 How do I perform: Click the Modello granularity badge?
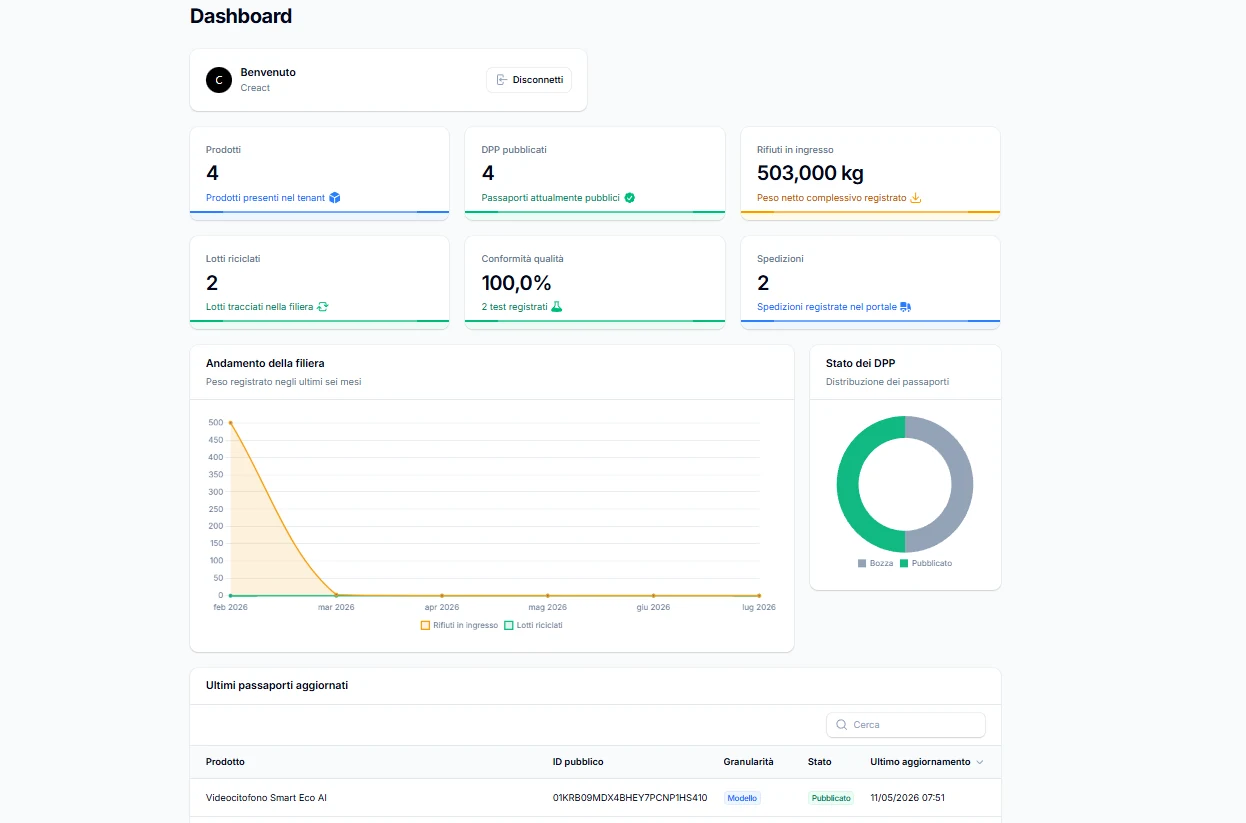pos(742,798)
